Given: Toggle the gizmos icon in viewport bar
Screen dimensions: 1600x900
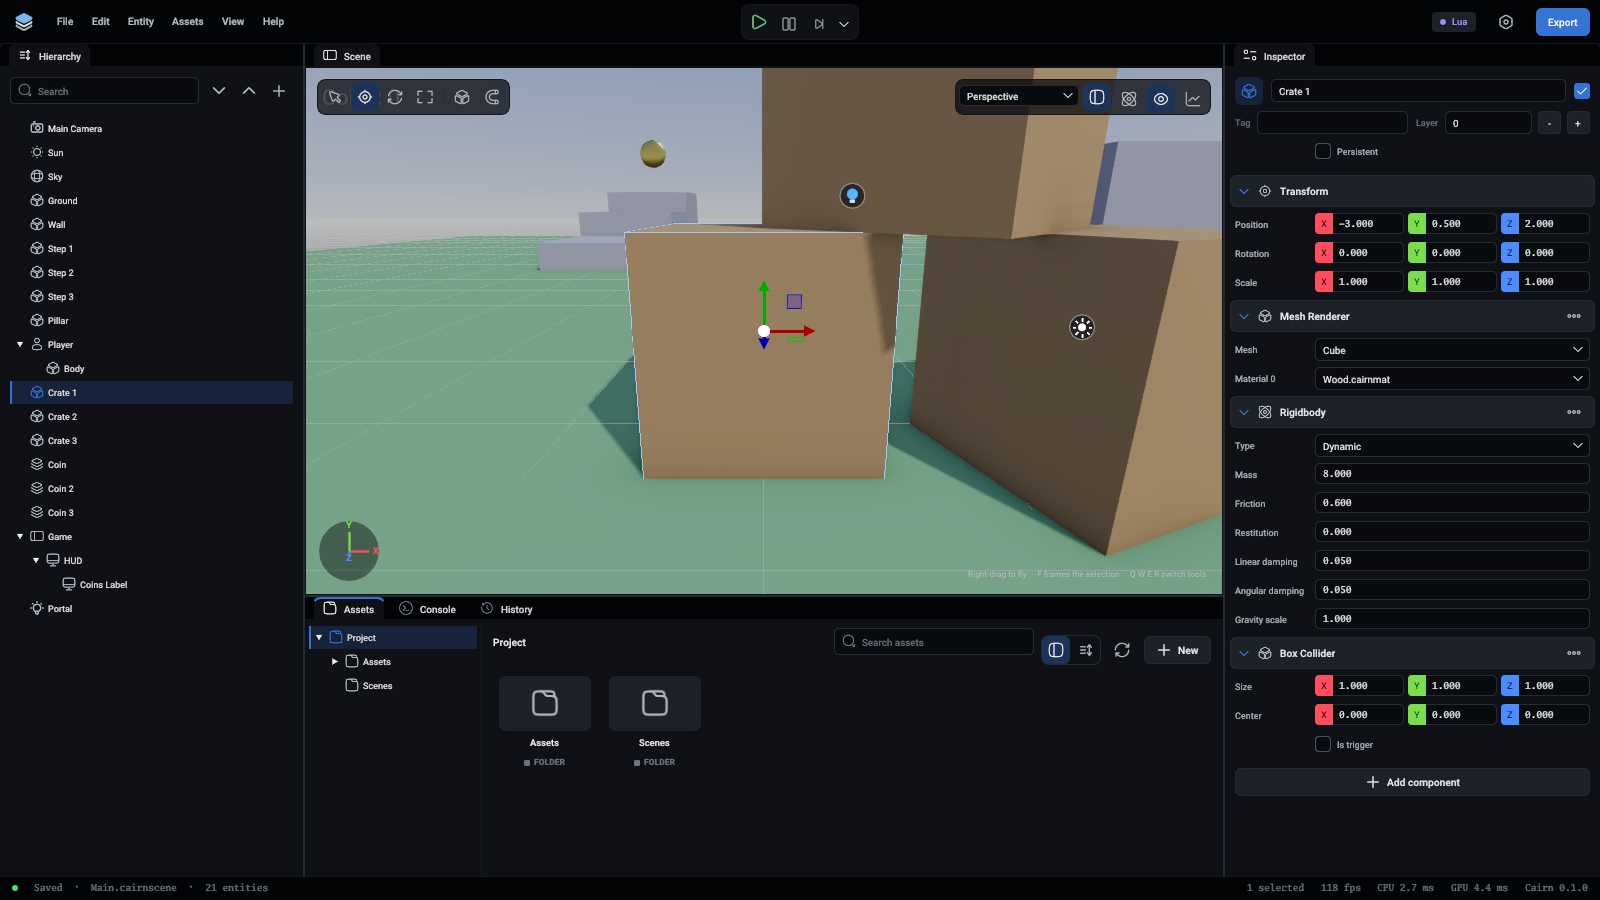Looking at the screenshot, I should click(x=1129, y=98).
